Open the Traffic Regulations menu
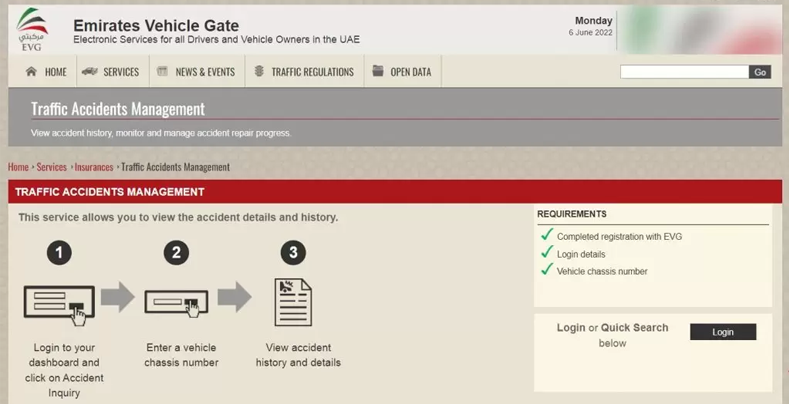The height and width of the screenshot is (404, 789). (312, 72)
